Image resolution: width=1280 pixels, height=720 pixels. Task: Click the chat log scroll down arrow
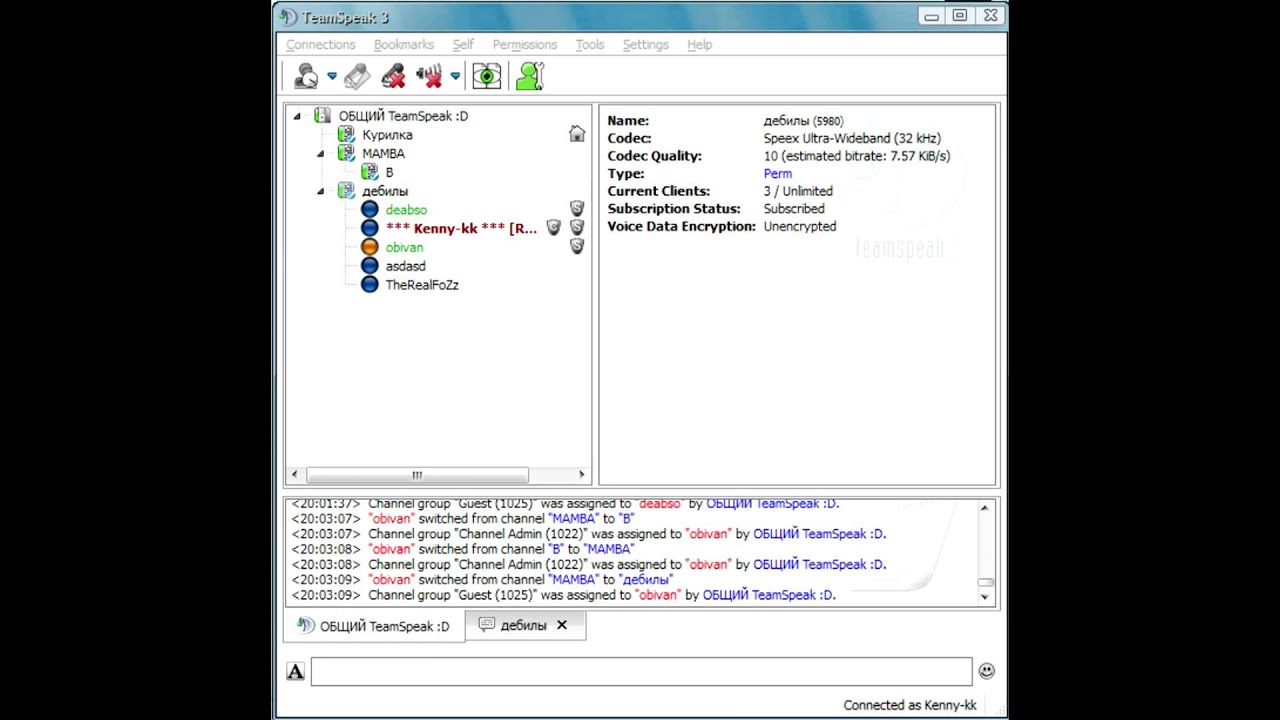coord(985,597)
